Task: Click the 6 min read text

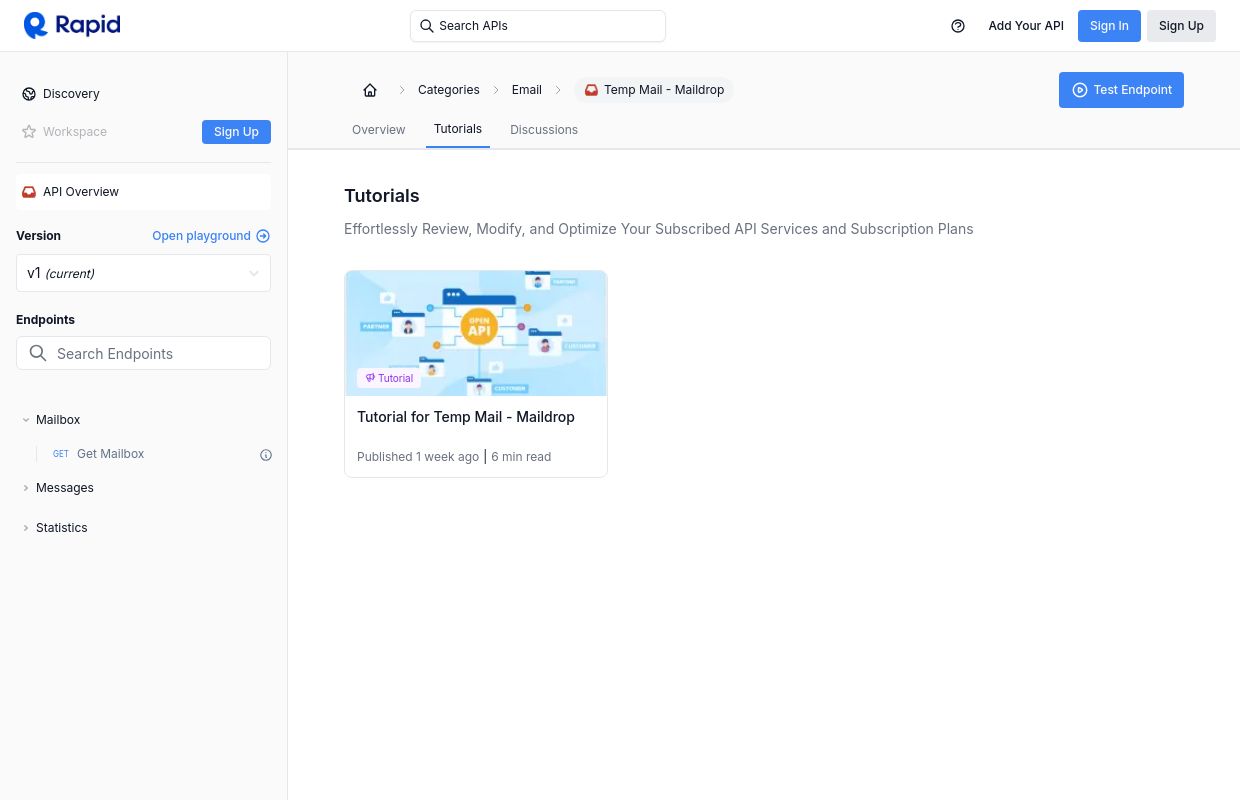Action: pos(521,457)
